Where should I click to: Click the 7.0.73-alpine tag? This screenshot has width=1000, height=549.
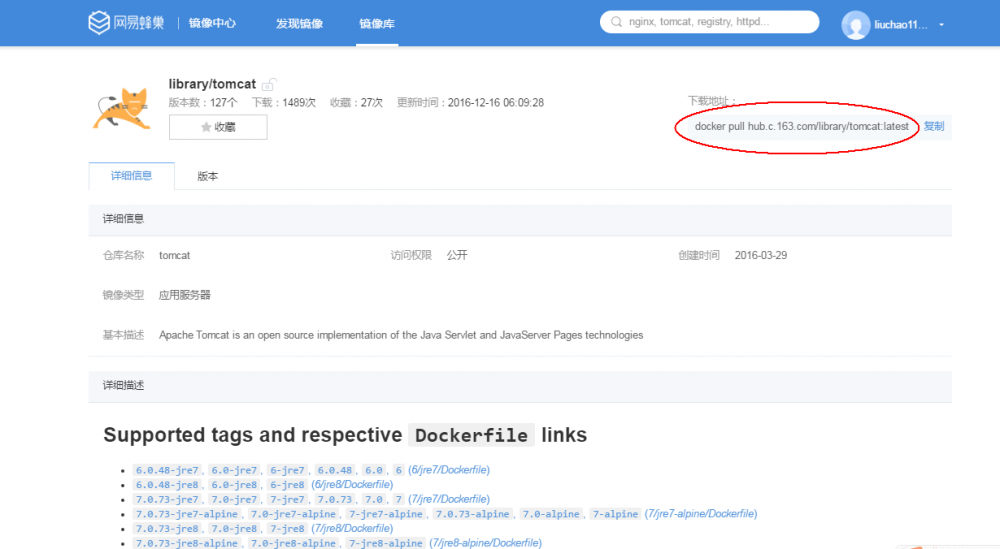point(472,514)
